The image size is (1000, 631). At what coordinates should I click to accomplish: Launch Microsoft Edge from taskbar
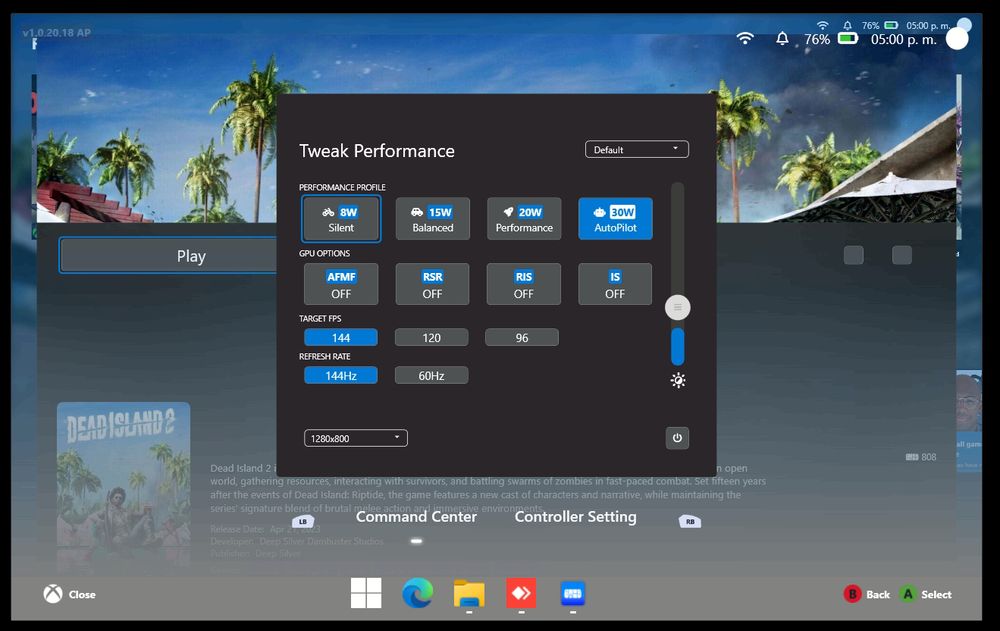pos(418,593)
